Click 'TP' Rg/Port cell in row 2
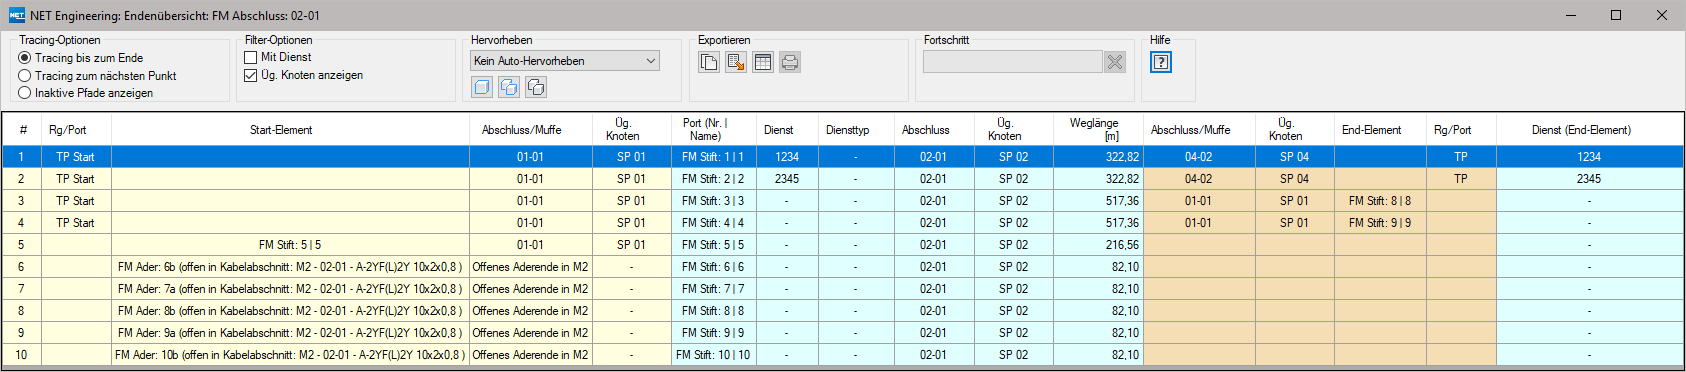 click(1461, 179)
